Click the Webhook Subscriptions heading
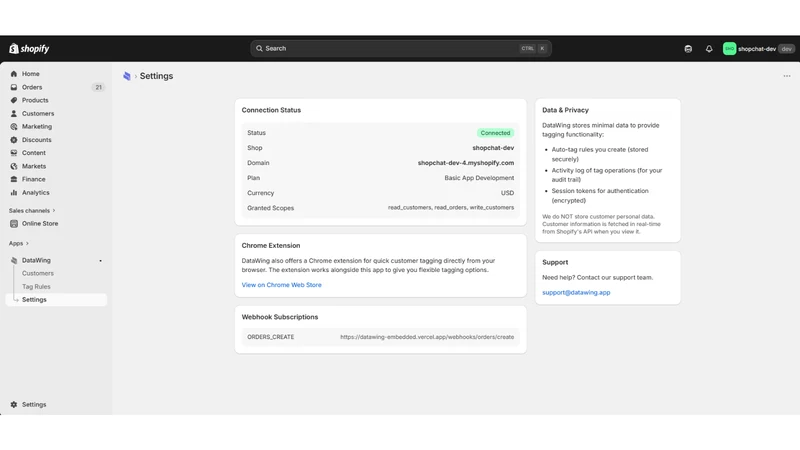This screenshot has height=450, width=800. click(280, 317)
